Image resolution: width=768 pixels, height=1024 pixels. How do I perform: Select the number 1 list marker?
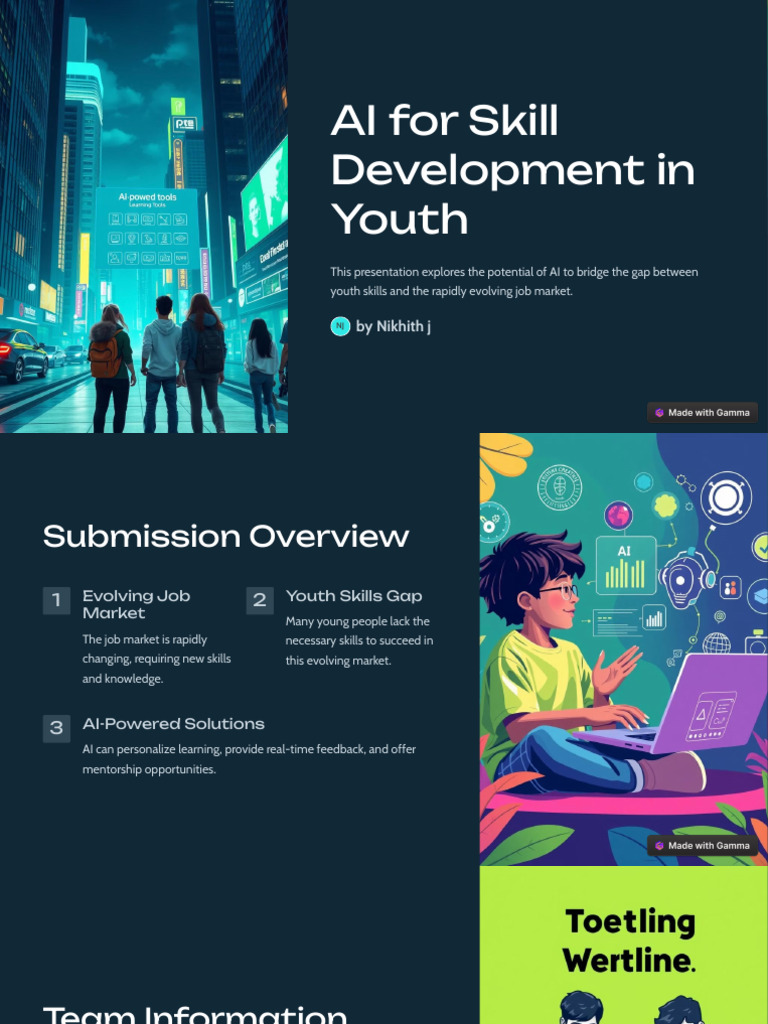point(56,600)
